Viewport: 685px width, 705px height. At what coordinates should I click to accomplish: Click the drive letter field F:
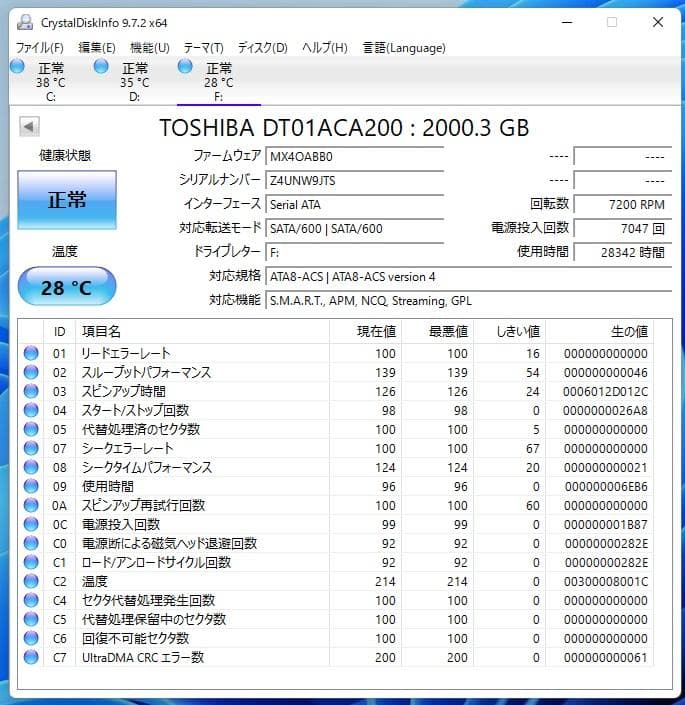tap(355, 253)
